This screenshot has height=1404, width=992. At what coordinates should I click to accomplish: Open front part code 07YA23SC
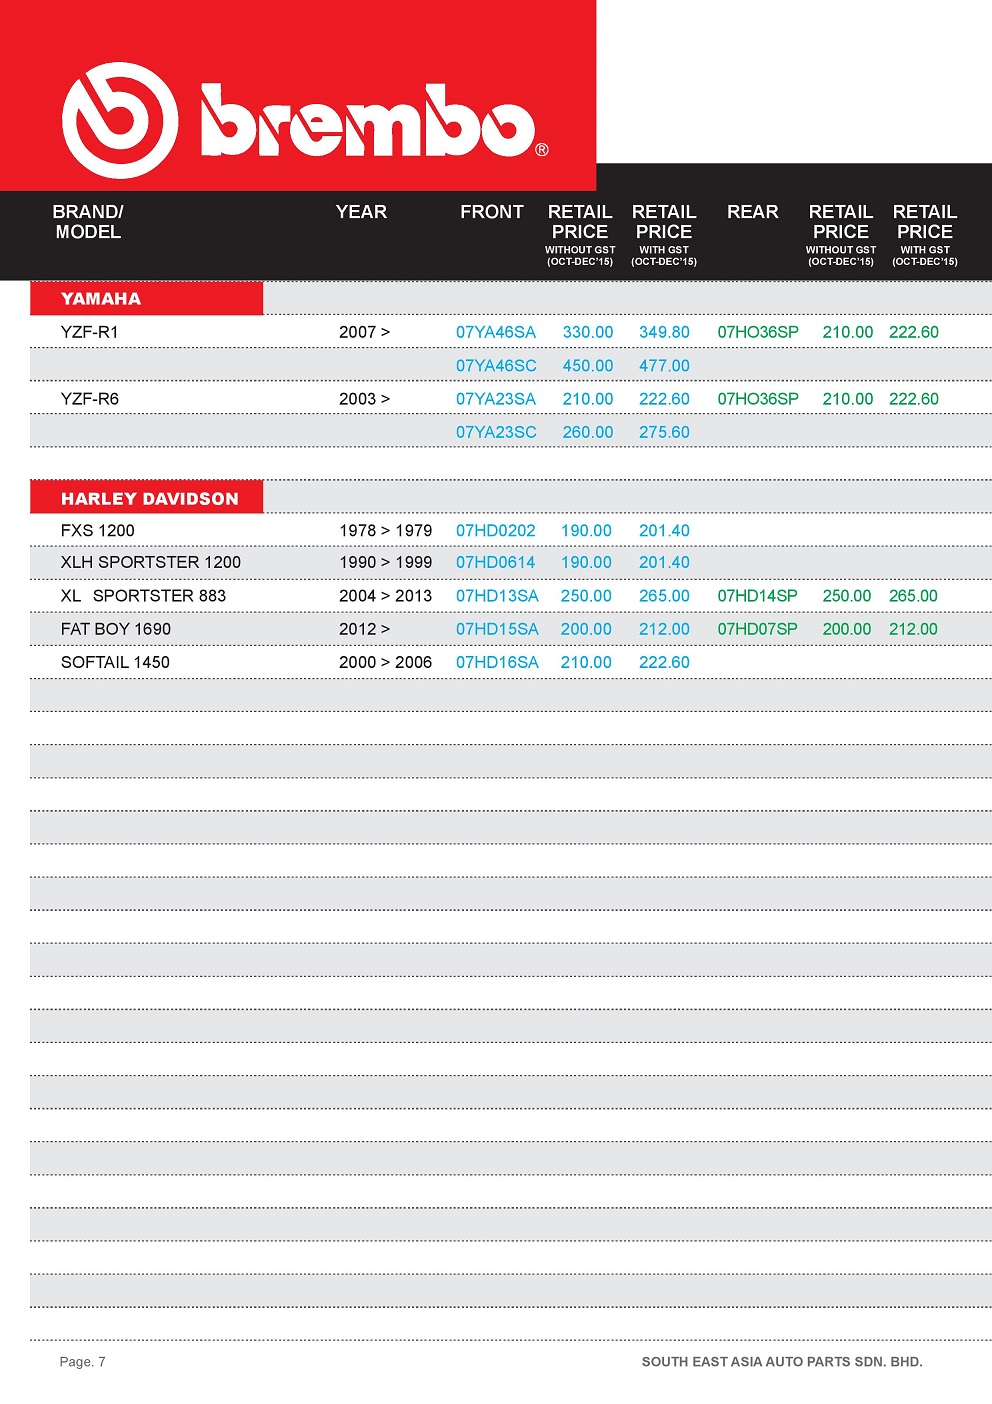pos(496,432)
